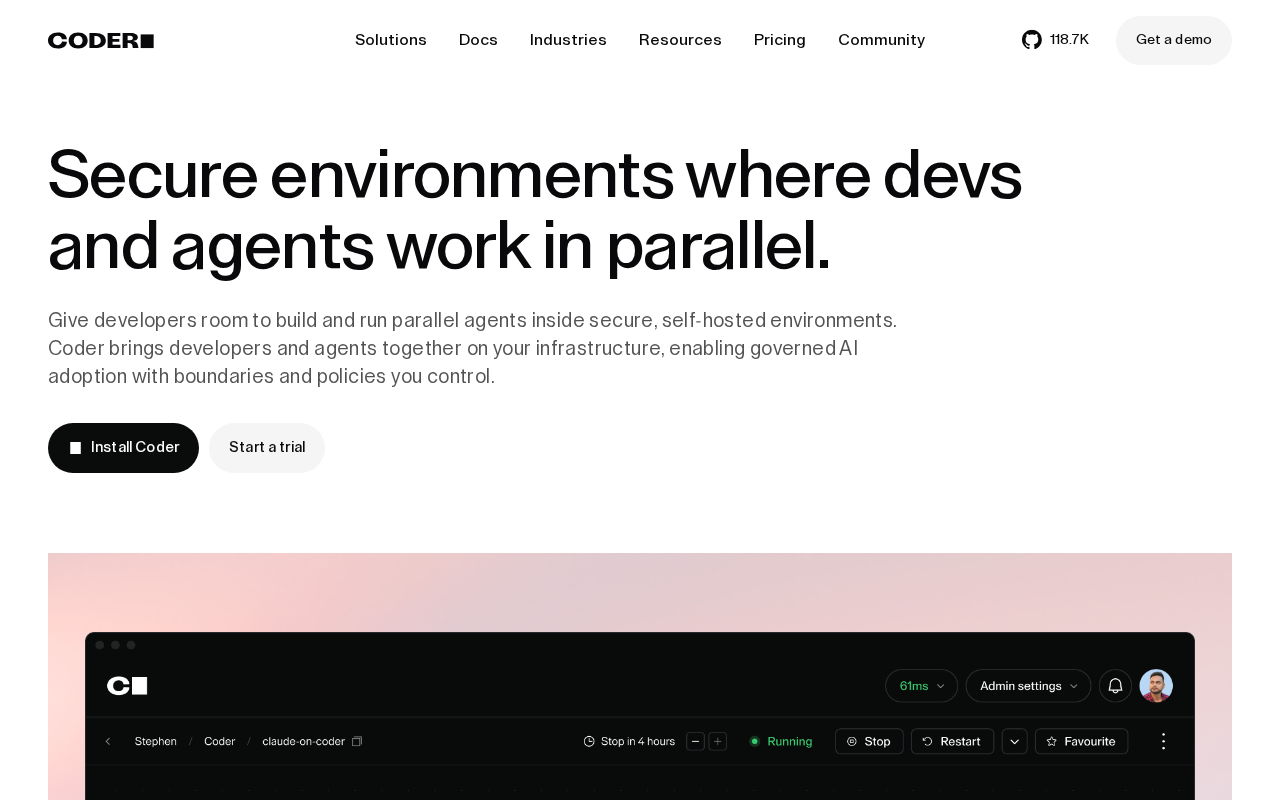The image size is (1280, 800).
Task: Click the Start a trial button
Action: (x=267, y=448)
